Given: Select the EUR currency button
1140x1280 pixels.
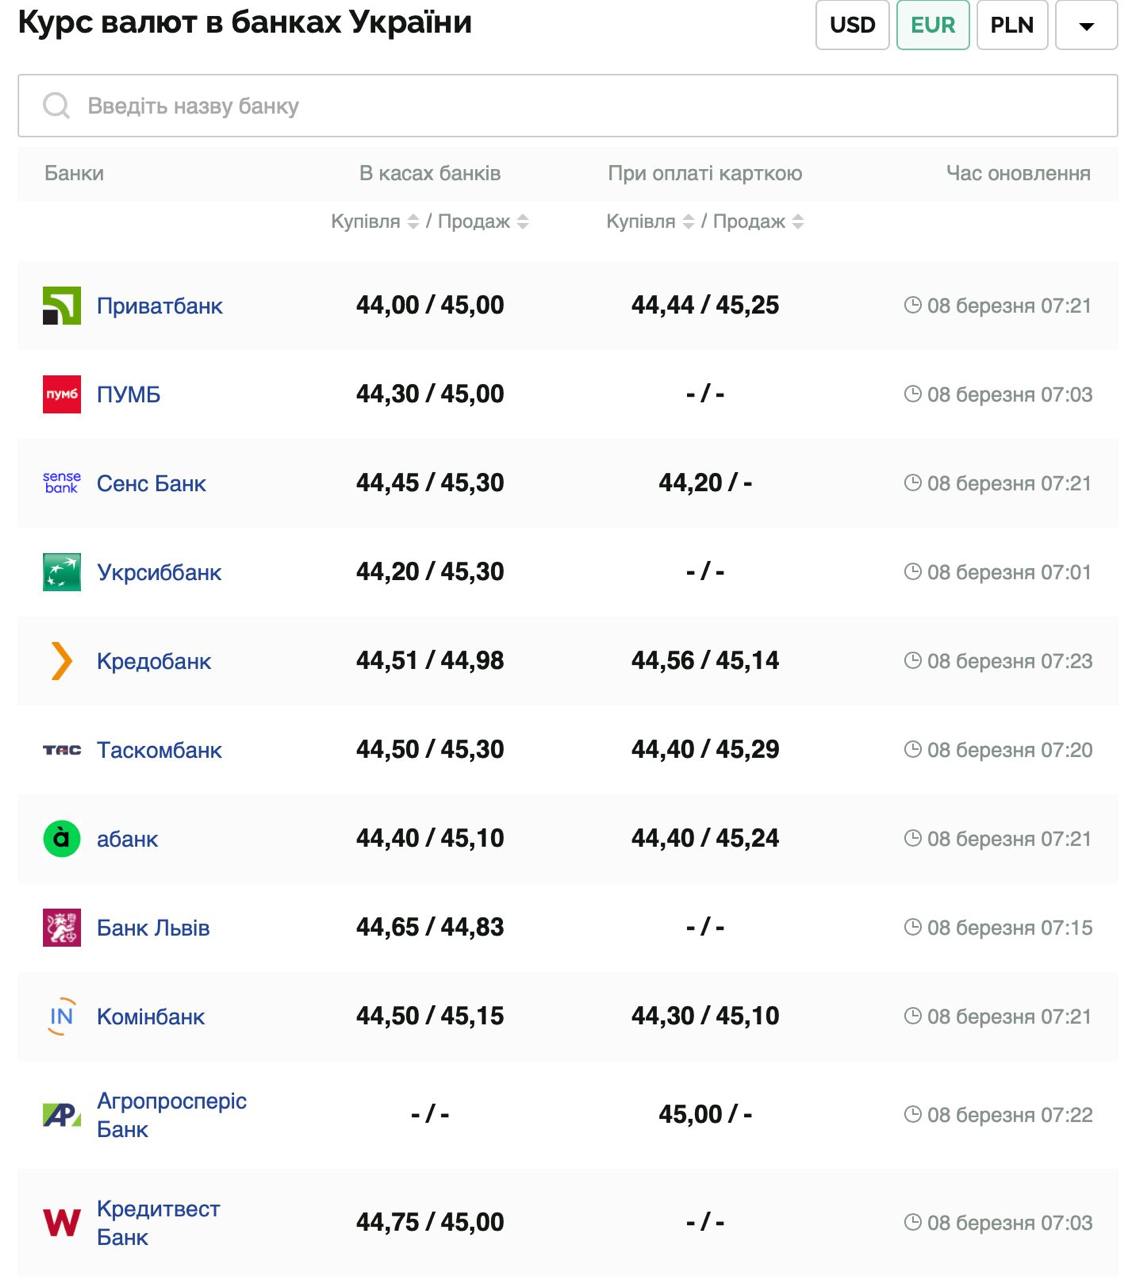Looking at the screenshot, I should [x=932, y=25].
